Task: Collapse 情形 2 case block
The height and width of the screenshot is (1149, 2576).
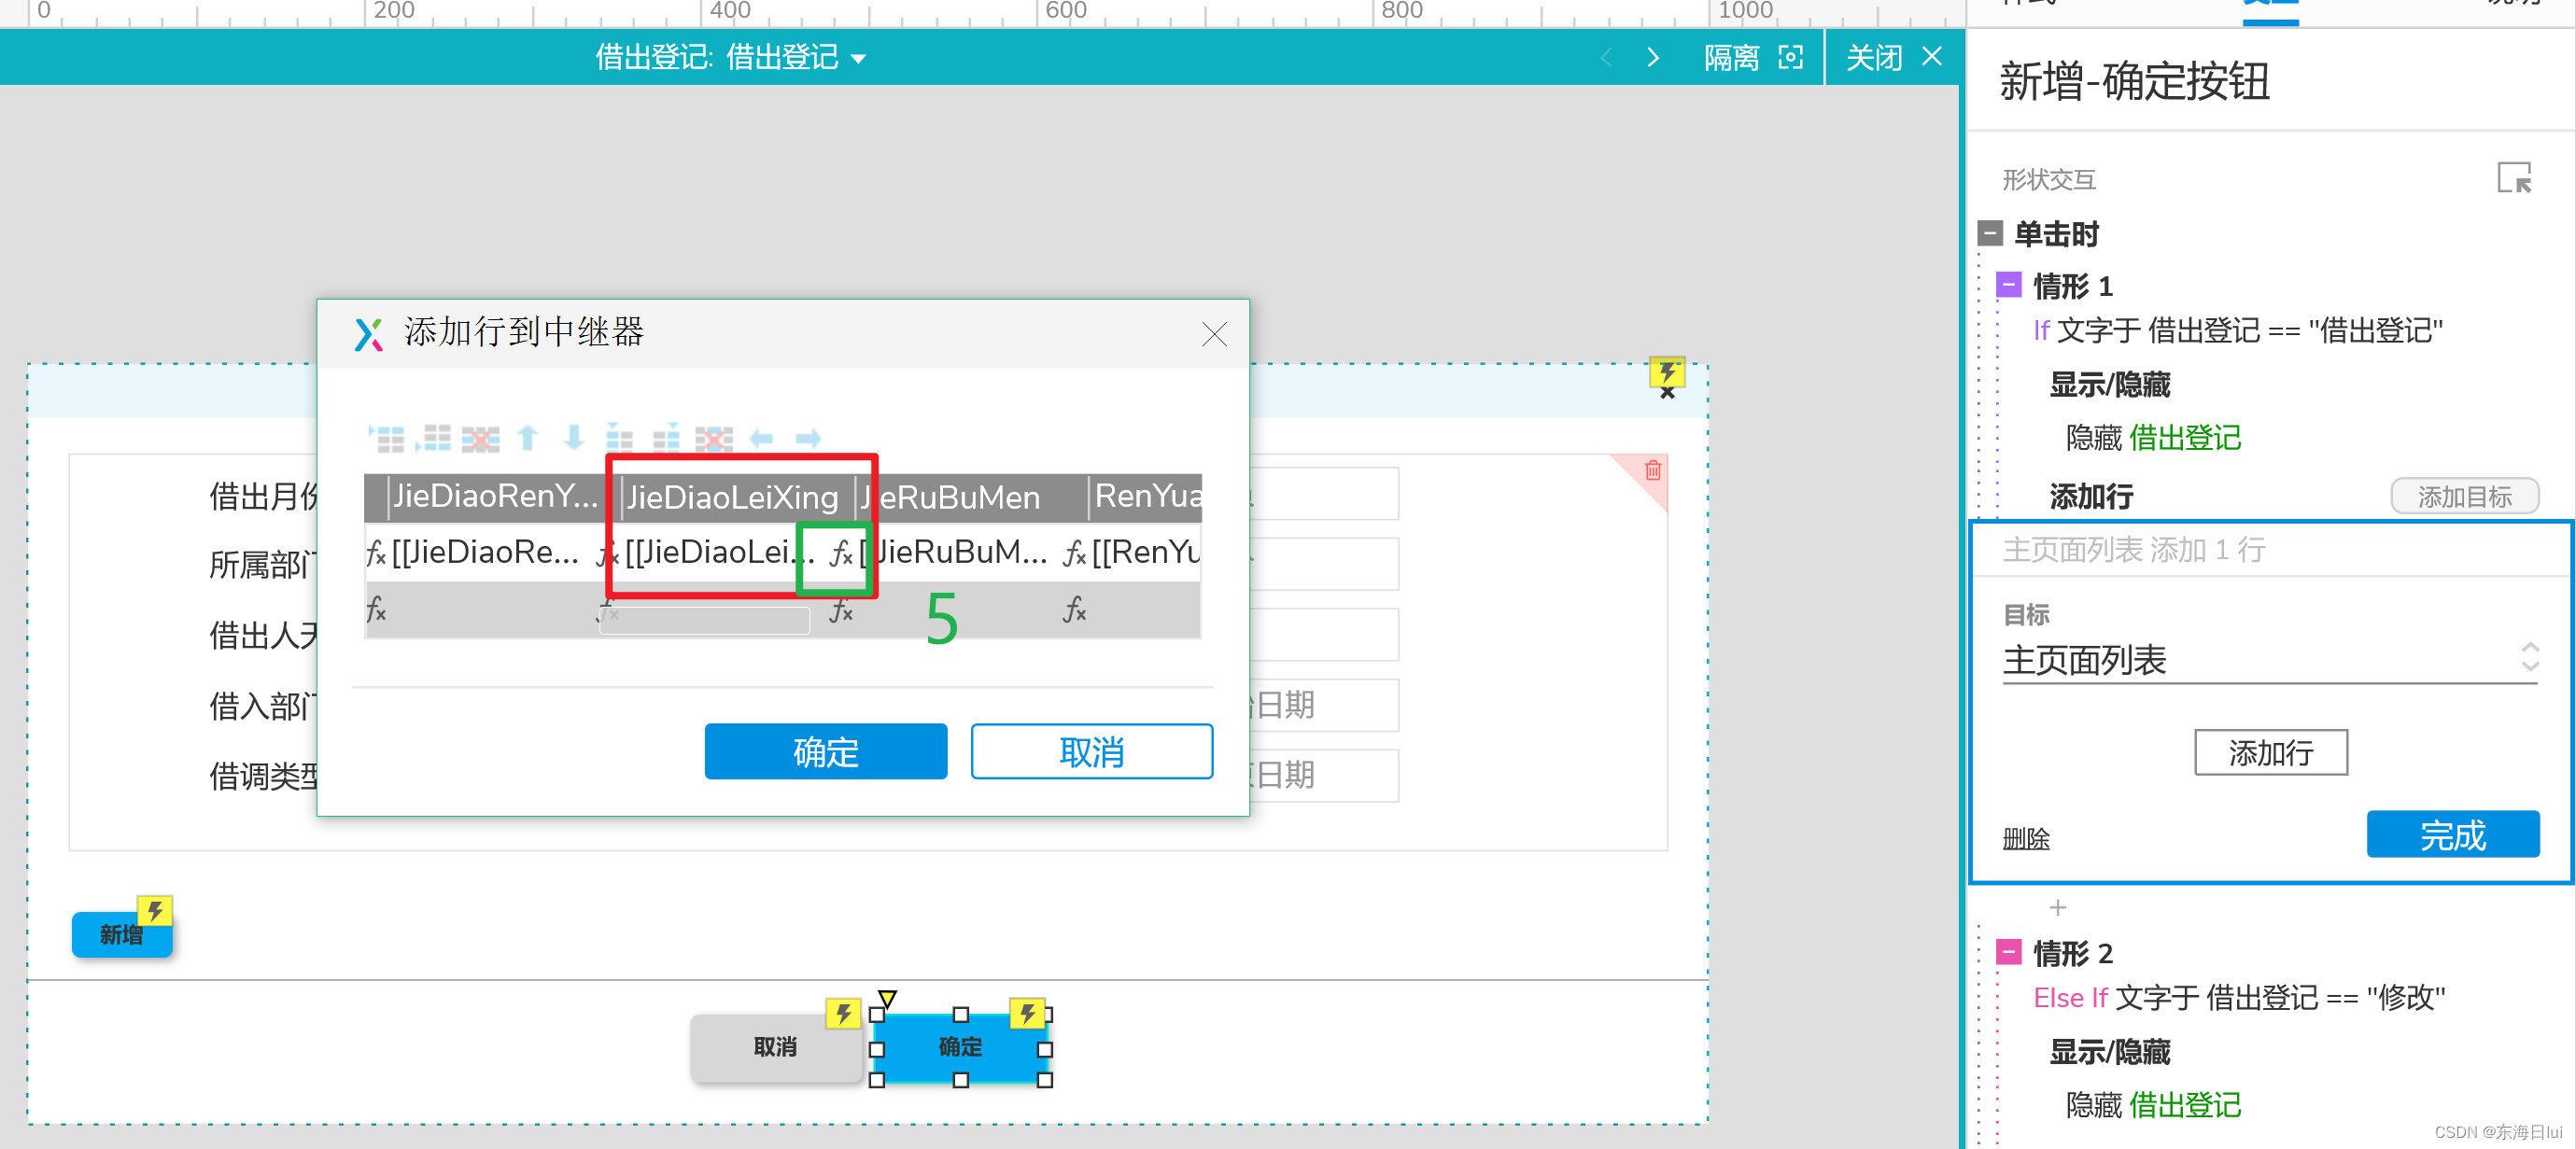Action: [2008, 952]
